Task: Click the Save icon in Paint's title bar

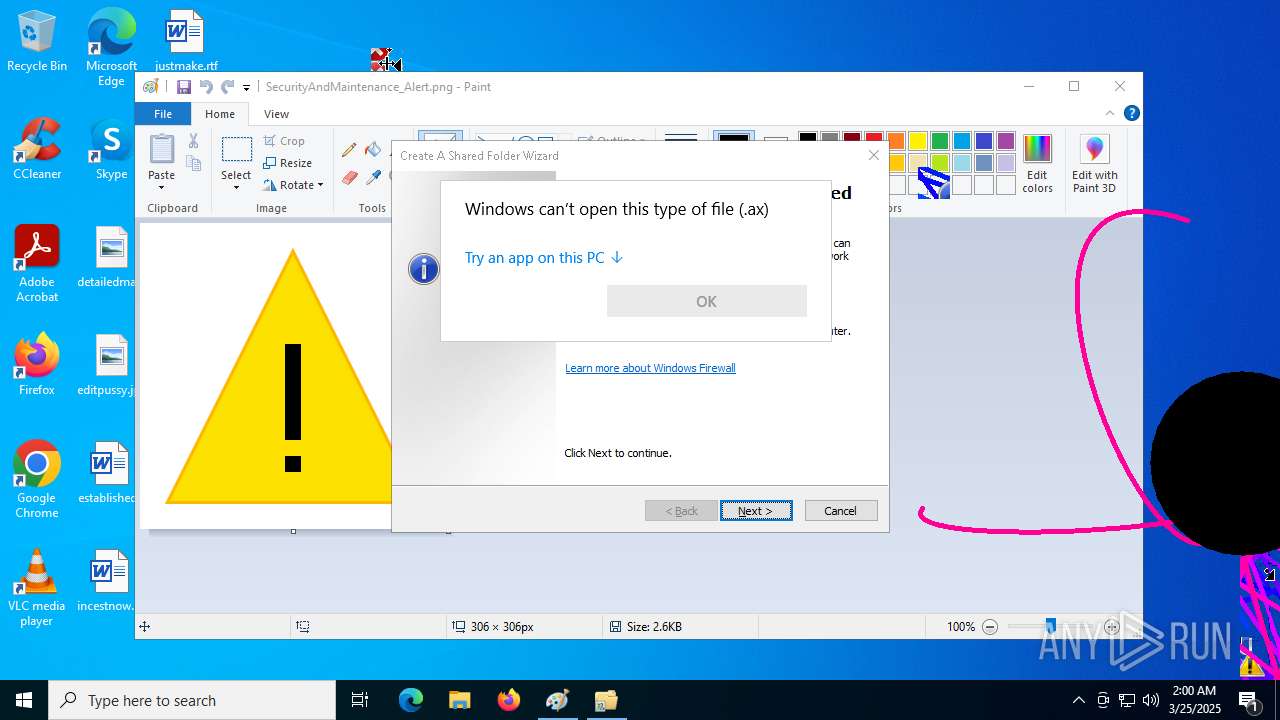Action: [x=184, y=87]
